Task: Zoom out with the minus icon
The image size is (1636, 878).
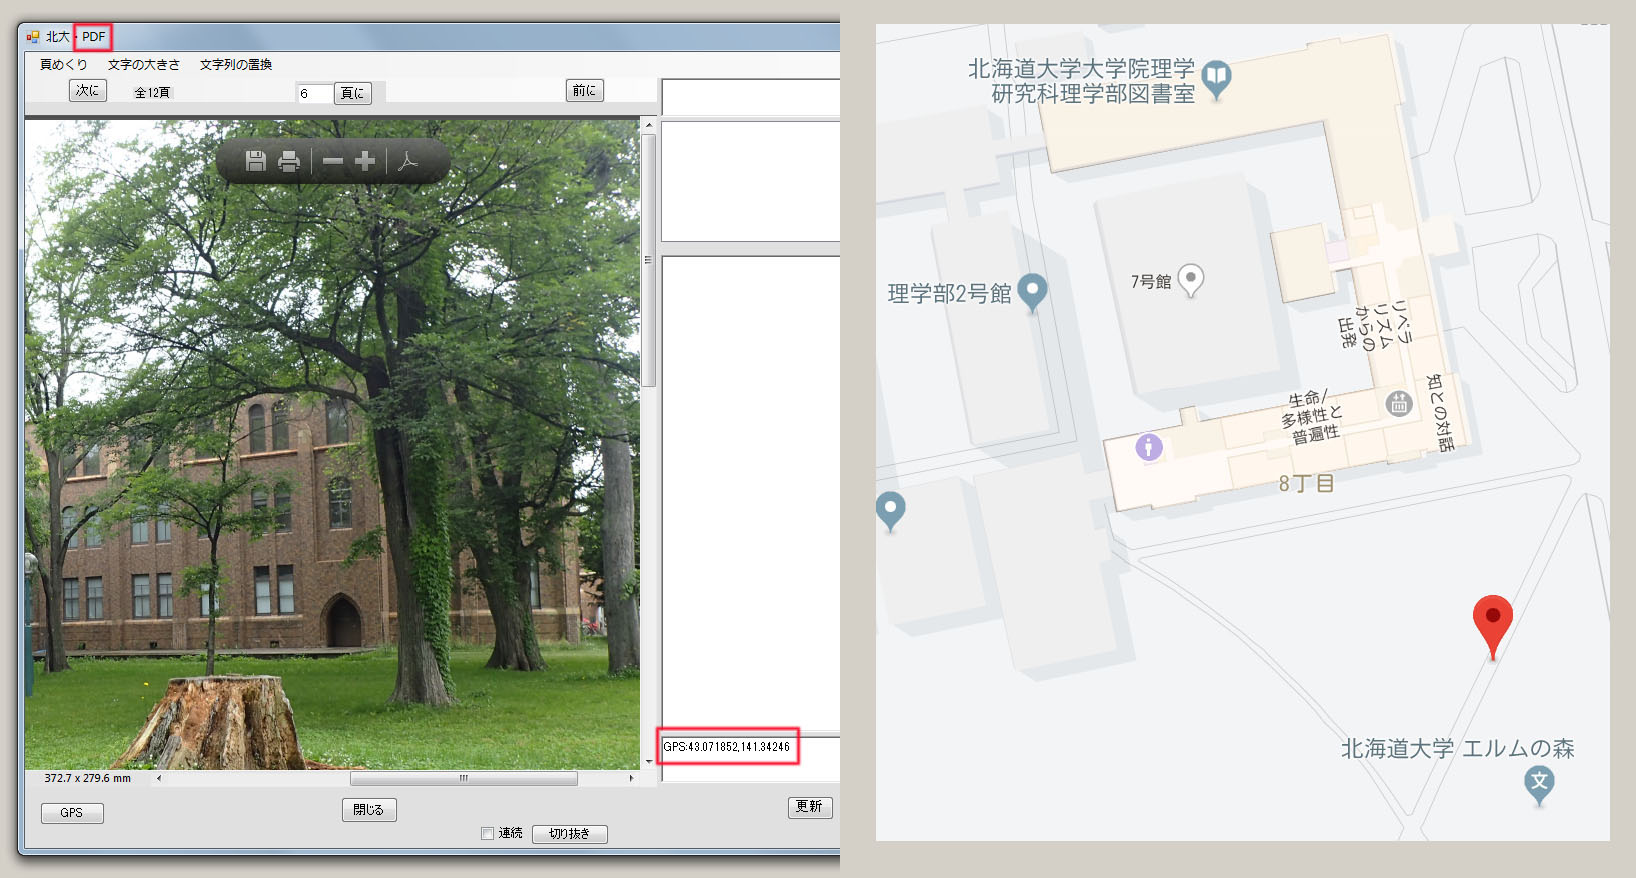Action: pyautogui.click(x=333, y=161)
